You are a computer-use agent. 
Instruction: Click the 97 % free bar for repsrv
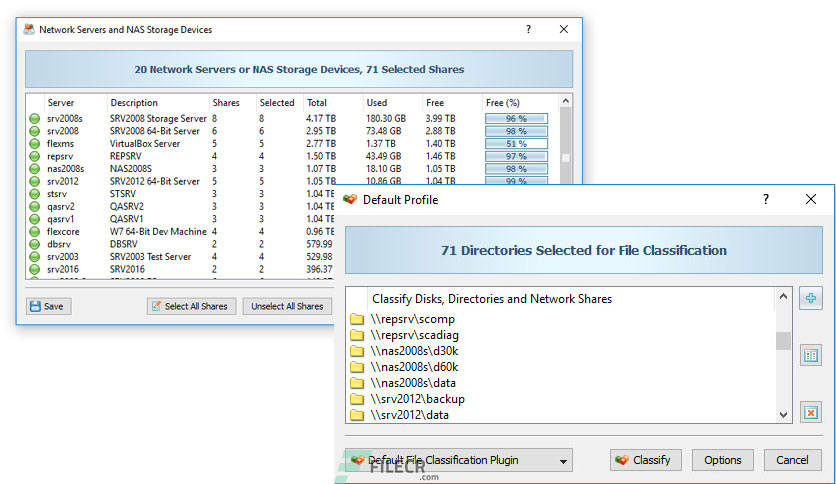click(x=516, y=156)
